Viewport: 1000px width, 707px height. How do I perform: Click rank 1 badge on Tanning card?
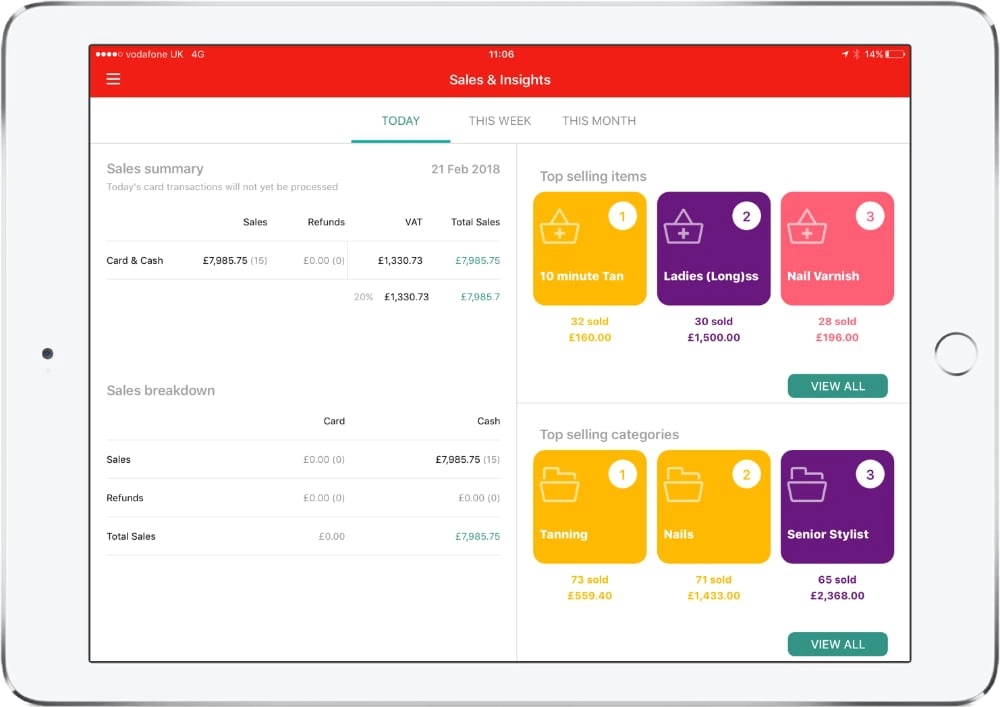point(622,474)
